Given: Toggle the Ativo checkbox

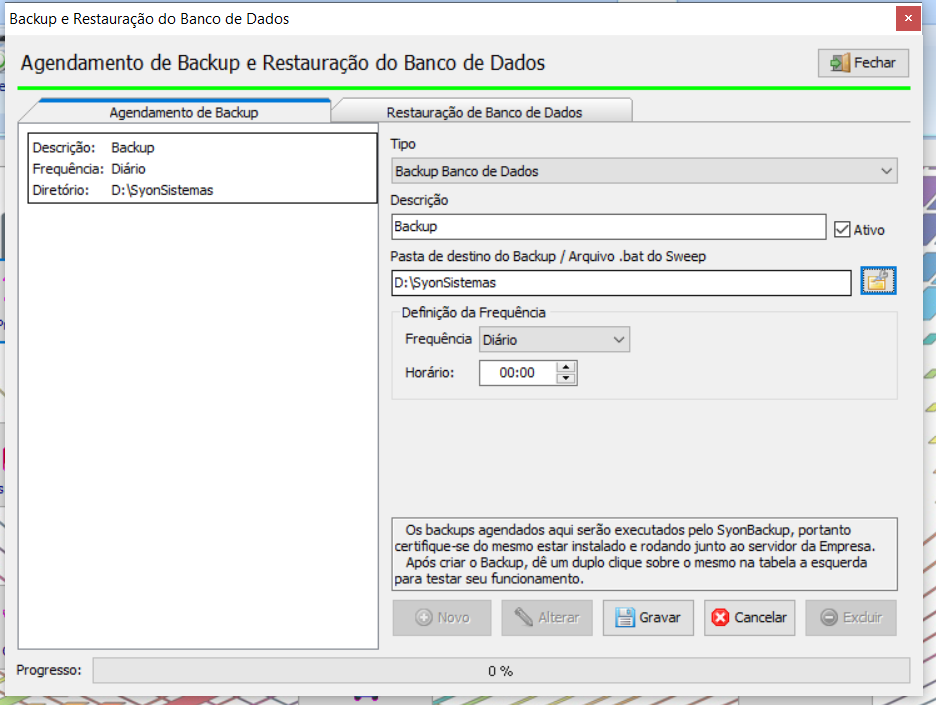Looking at the screenshot, I should point(842,229).
